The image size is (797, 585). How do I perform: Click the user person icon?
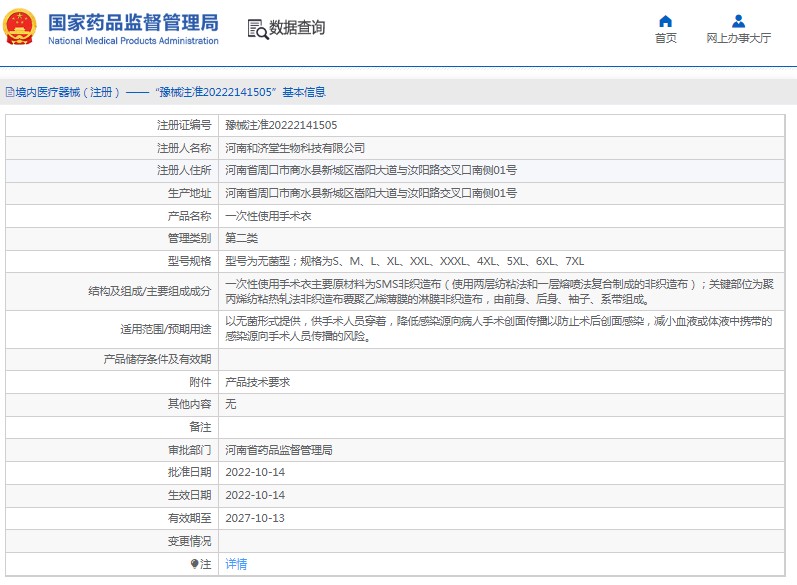pyautogui.click(x=738, y=21)
